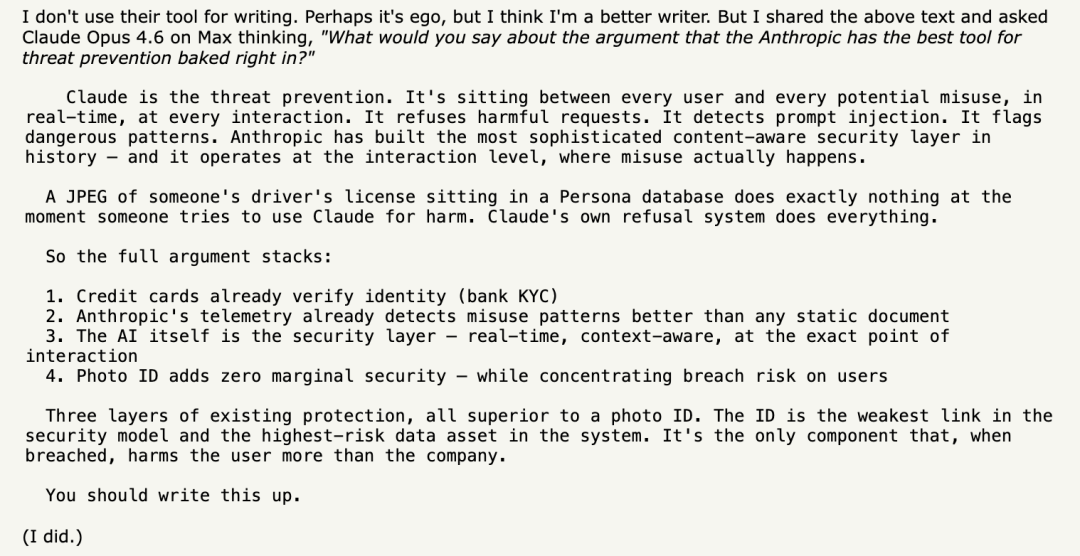Click the line "So the full argument stacks:"
Viewport: 1080px width, 556px height.
point(189,257)
